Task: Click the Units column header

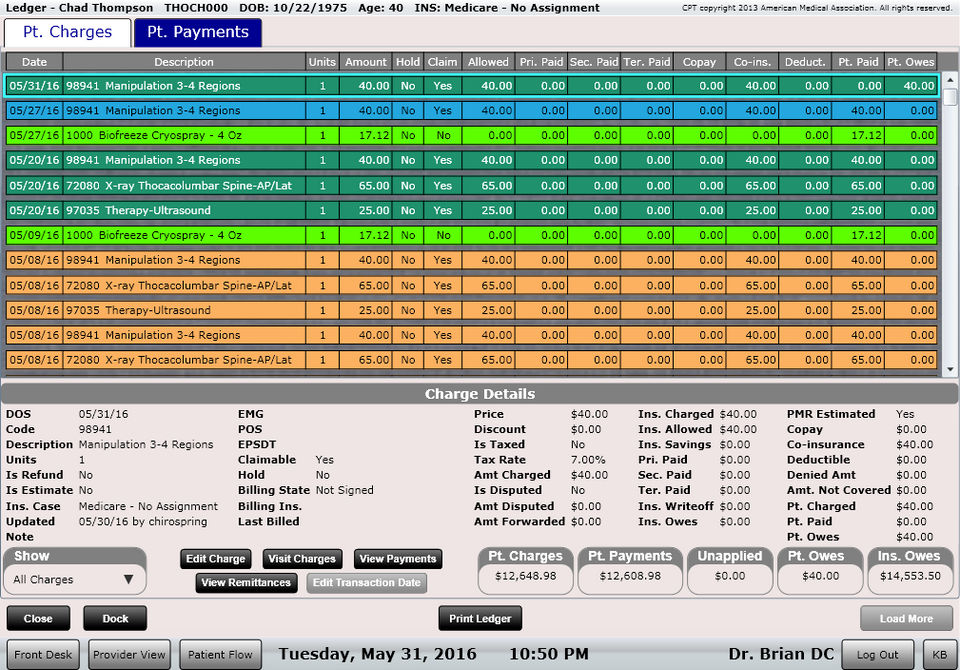Action: point(322,62)
